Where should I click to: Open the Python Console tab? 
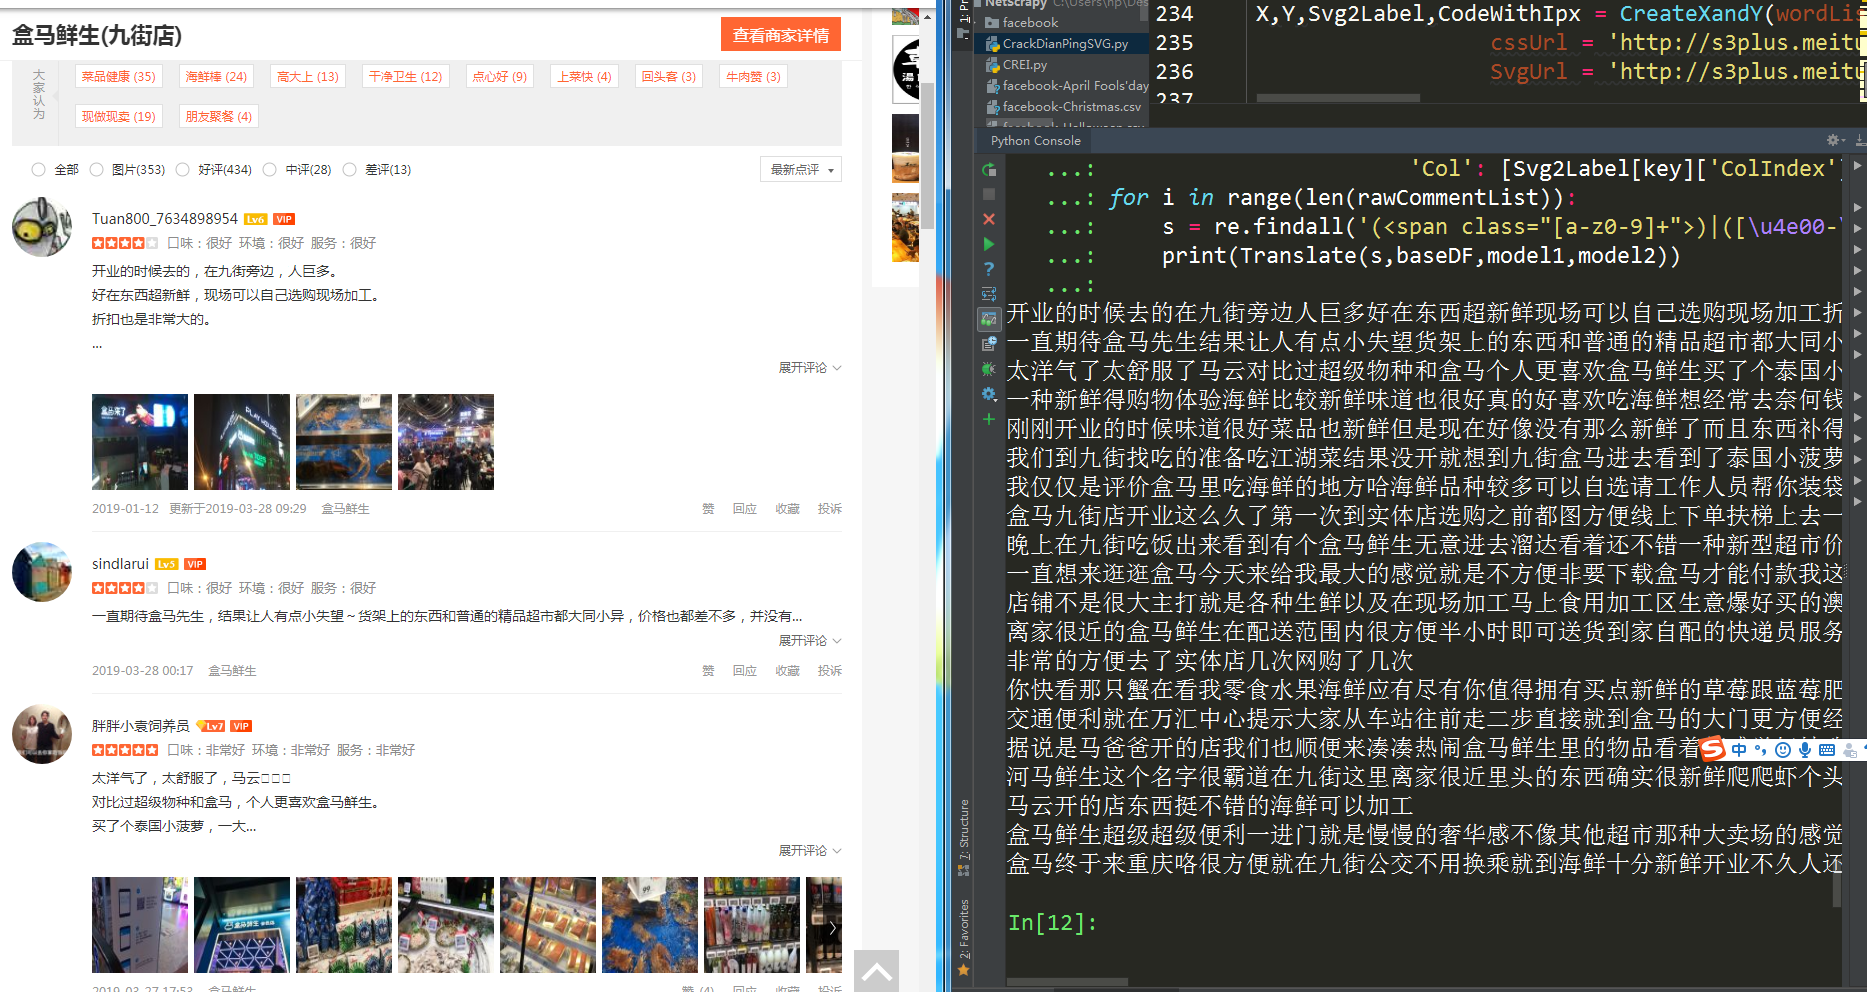coord(1035,141)
